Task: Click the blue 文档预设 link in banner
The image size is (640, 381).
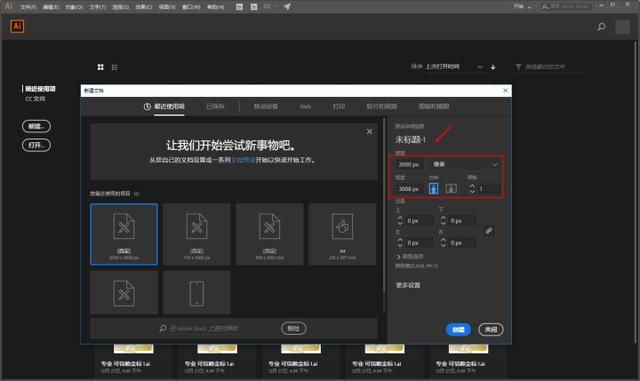Action: pos(243,160)
